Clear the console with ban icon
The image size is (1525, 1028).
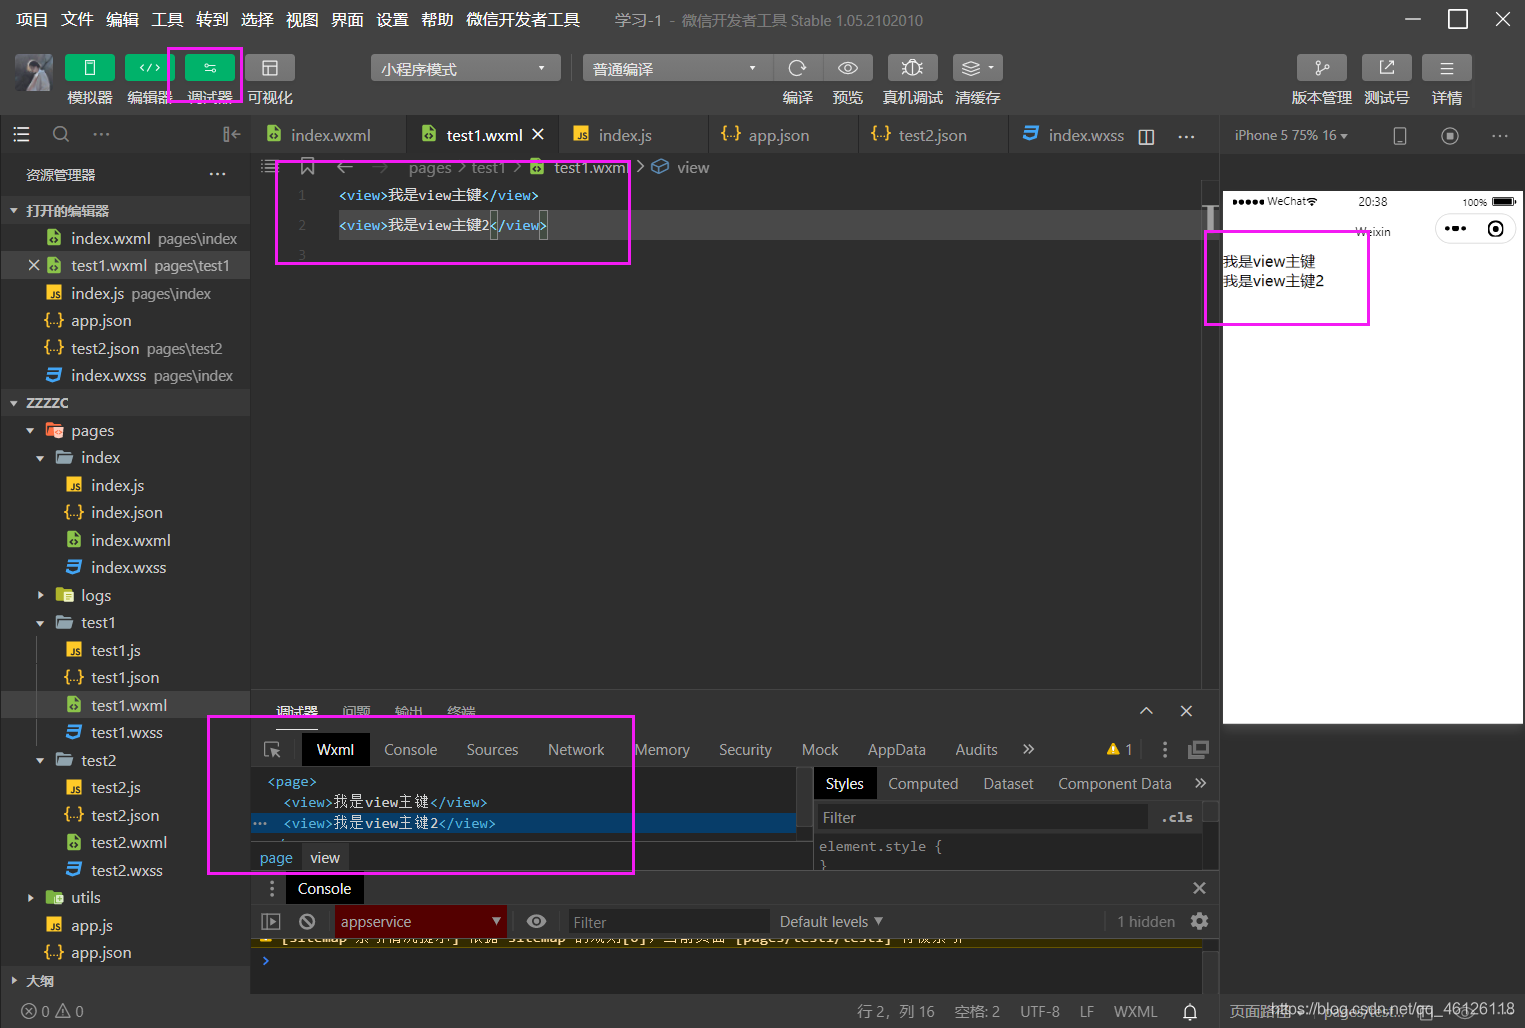(307, 922)
